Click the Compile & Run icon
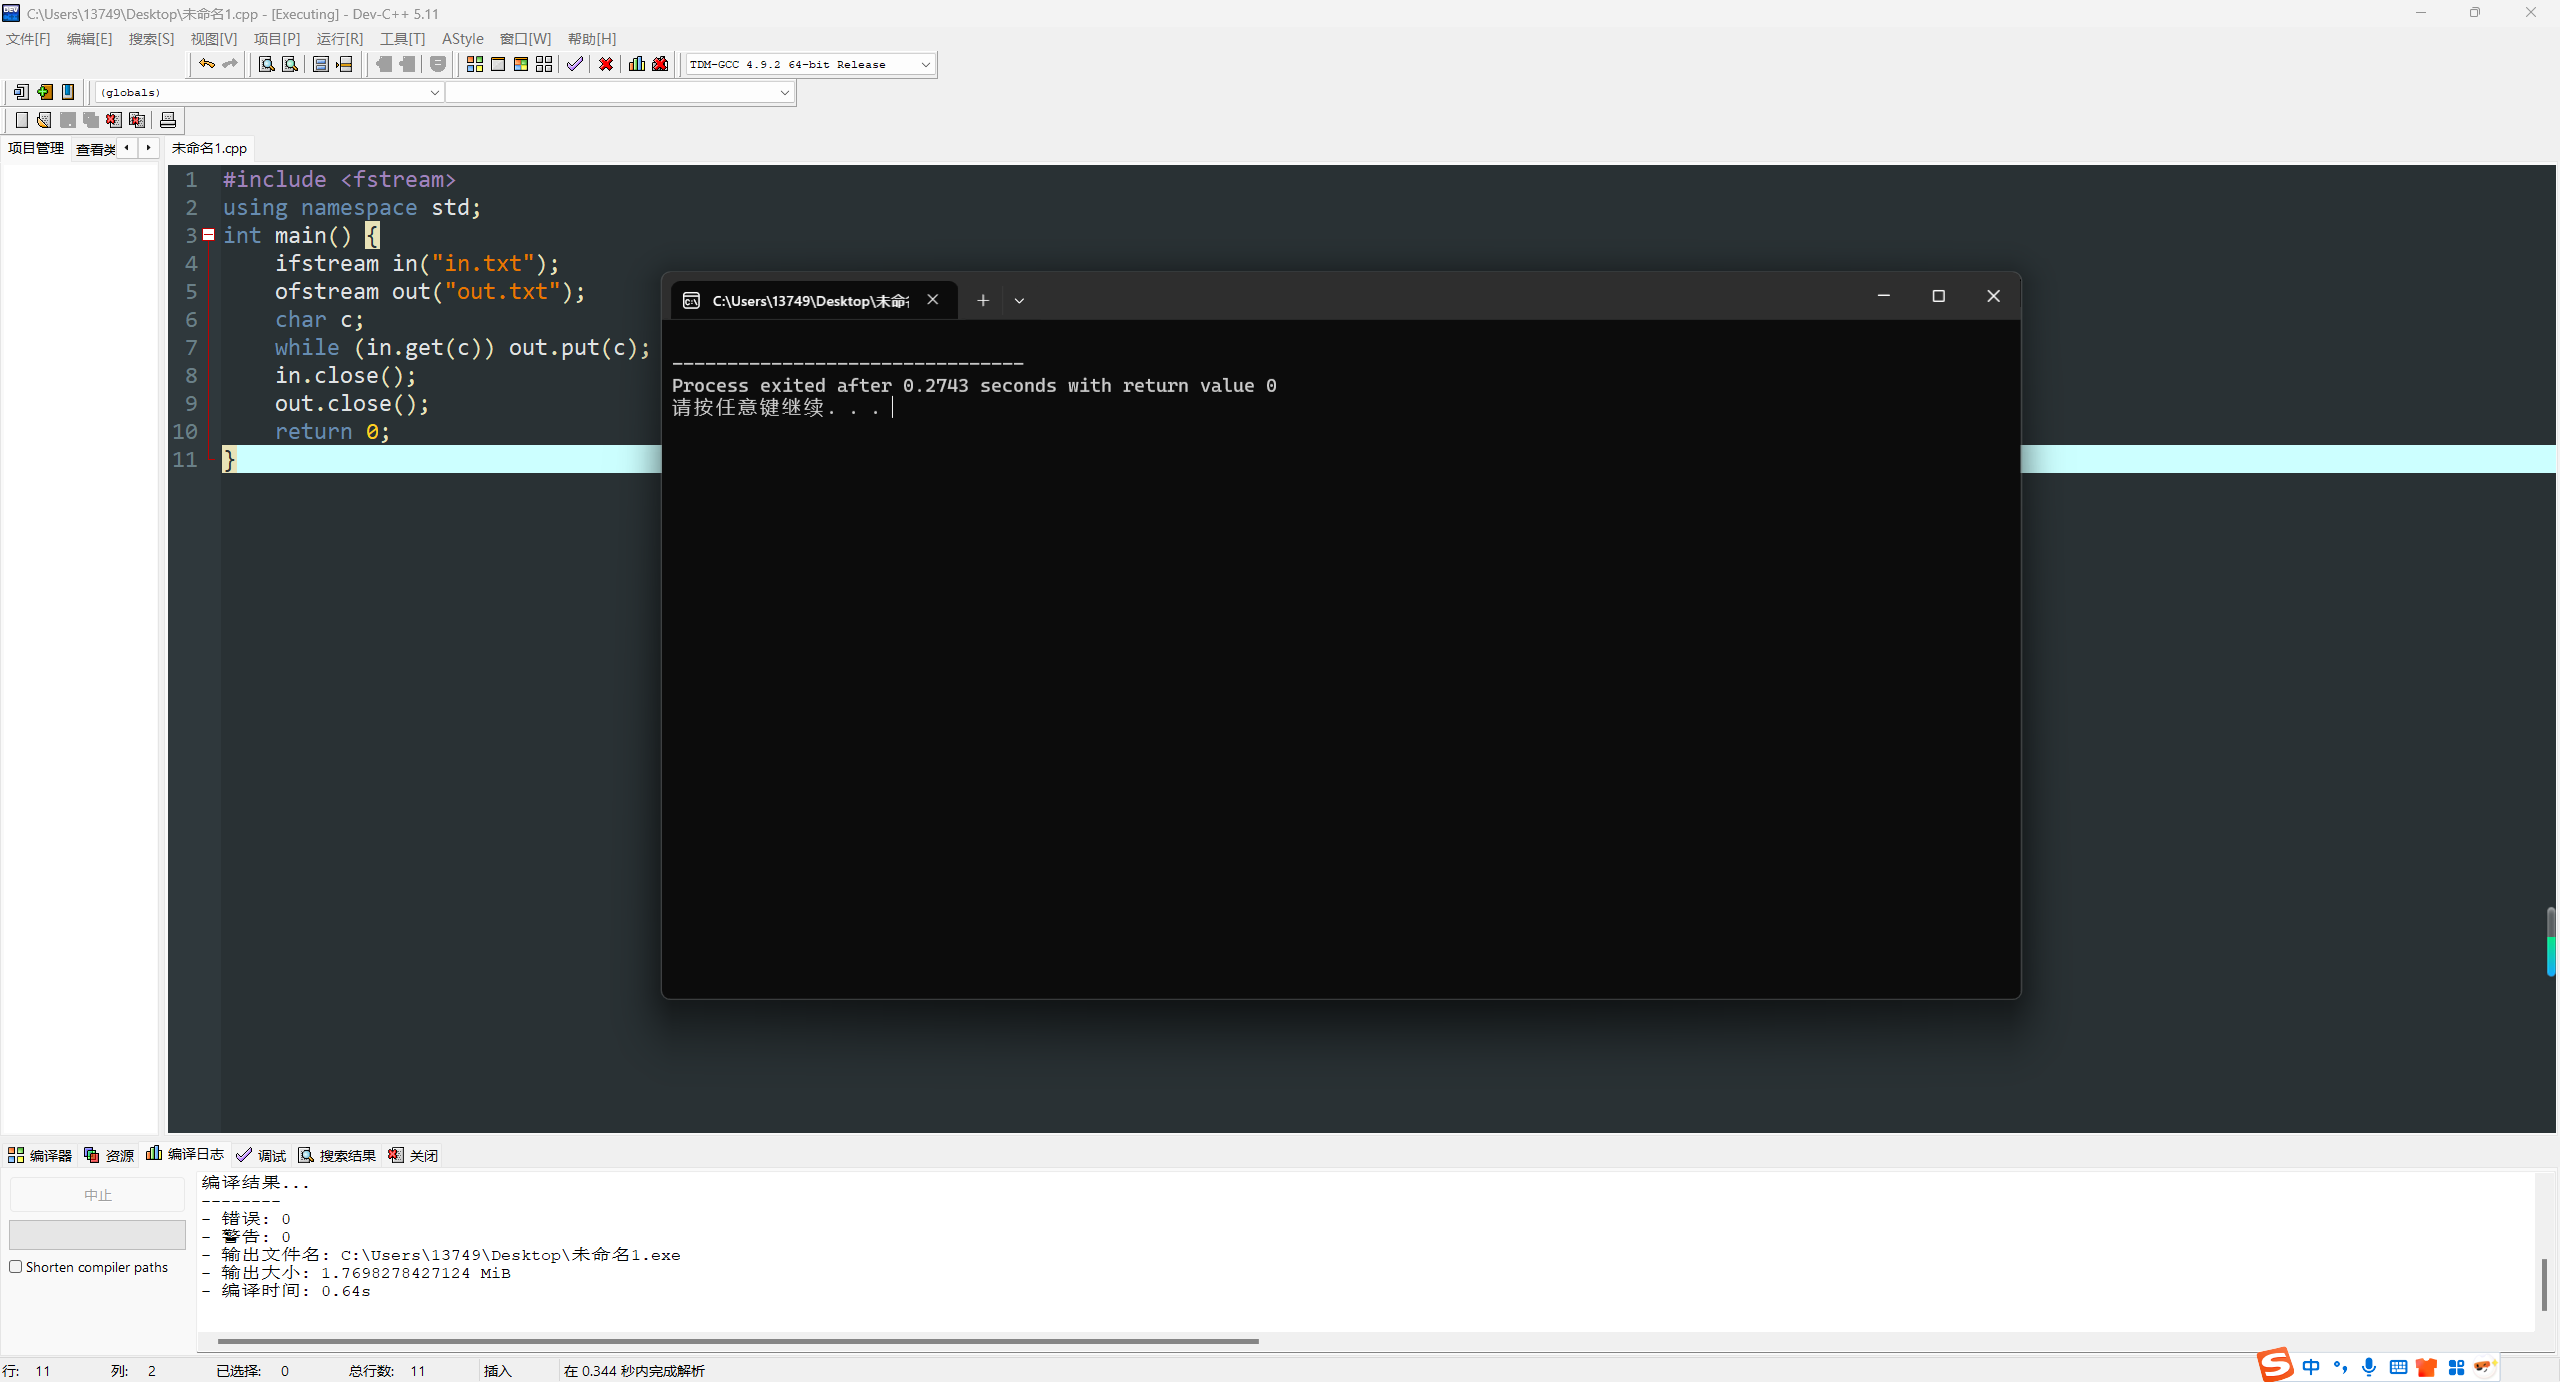2560x1382 pixels. pyautogui.click(x=521, y=64)
